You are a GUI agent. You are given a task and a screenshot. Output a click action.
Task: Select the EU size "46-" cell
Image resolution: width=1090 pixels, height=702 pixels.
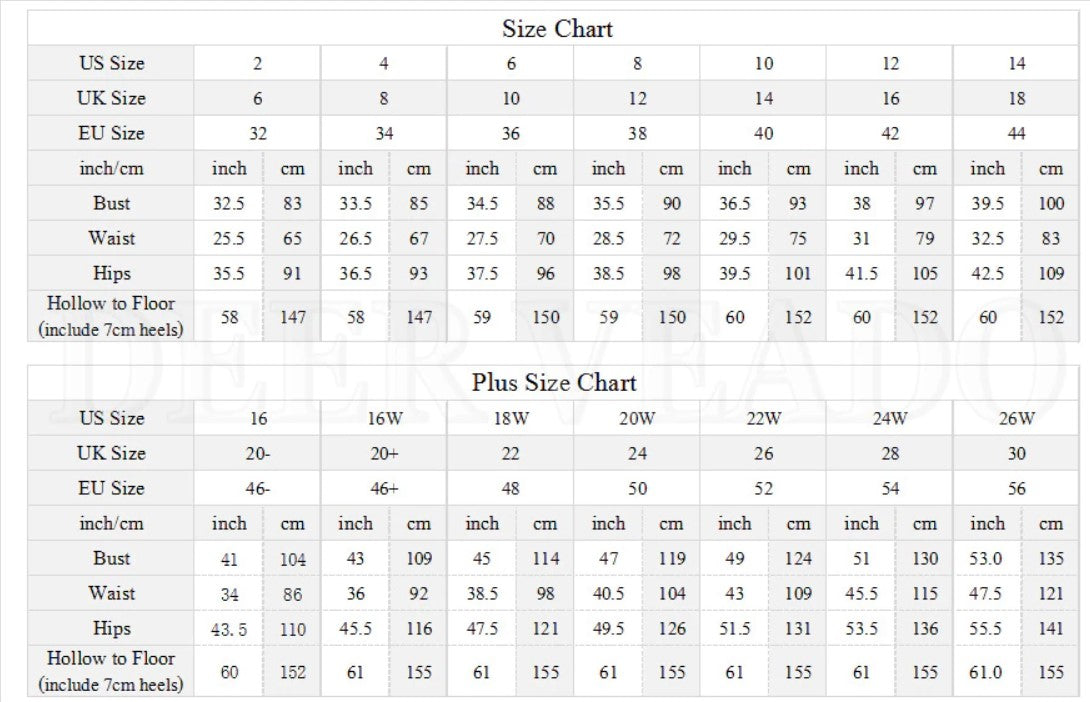coord(258,489)
